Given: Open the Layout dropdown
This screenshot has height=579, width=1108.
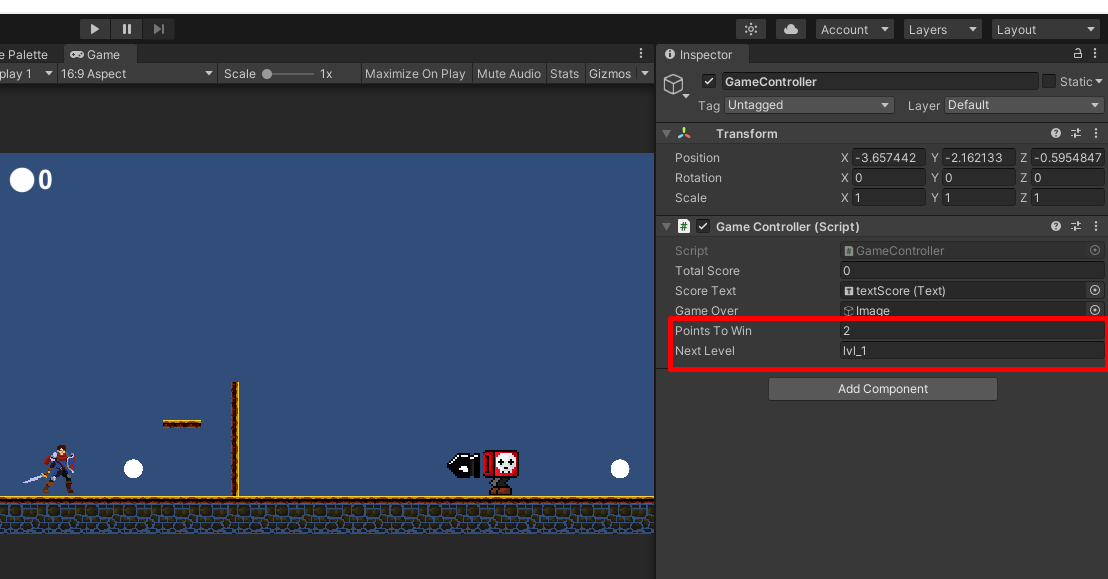Looking at the screenshot, I should coord(1045,30).
